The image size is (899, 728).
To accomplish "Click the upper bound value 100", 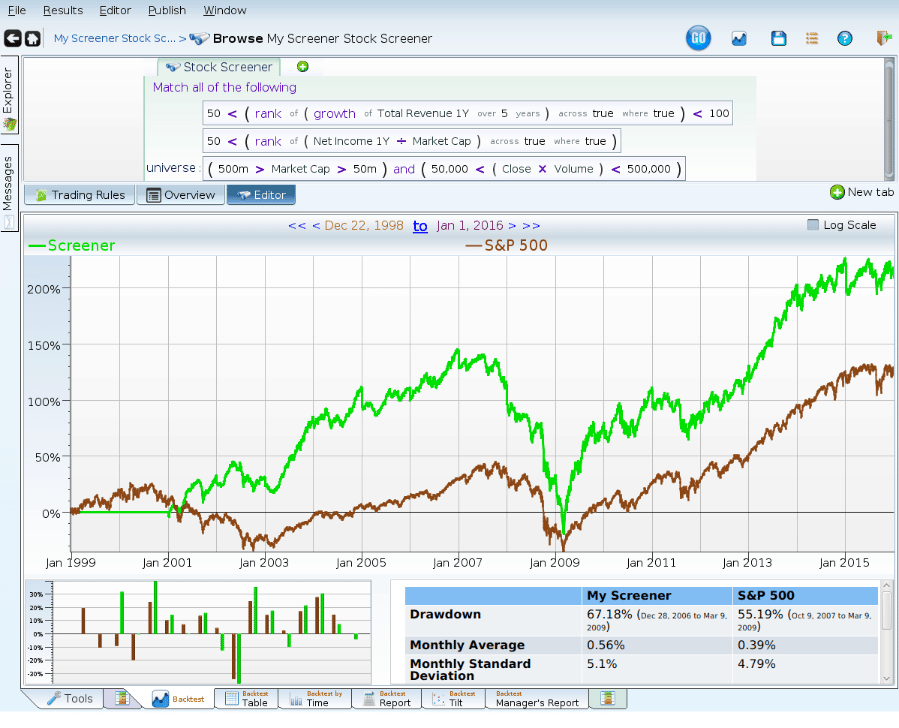I will (x=719, y=113).
